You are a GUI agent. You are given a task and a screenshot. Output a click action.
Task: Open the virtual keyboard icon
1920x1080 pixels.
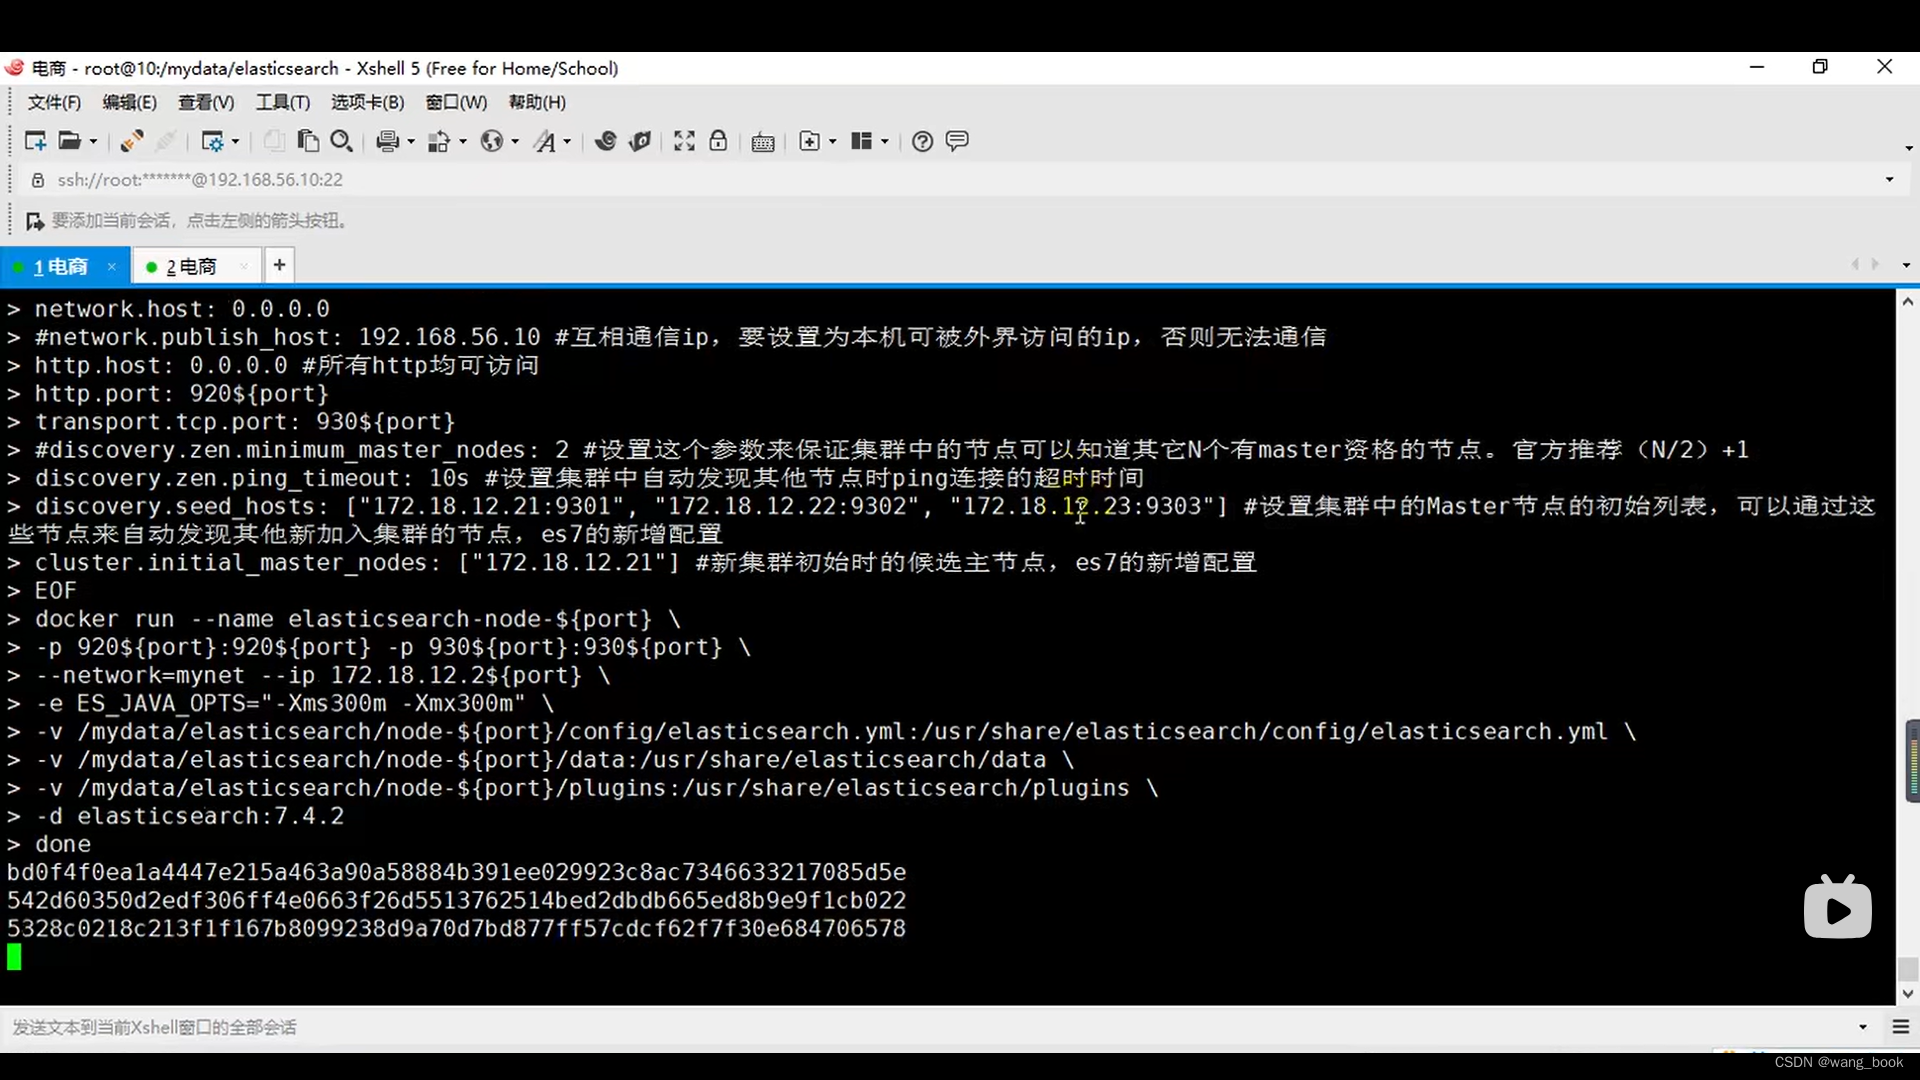click(763, 141)
